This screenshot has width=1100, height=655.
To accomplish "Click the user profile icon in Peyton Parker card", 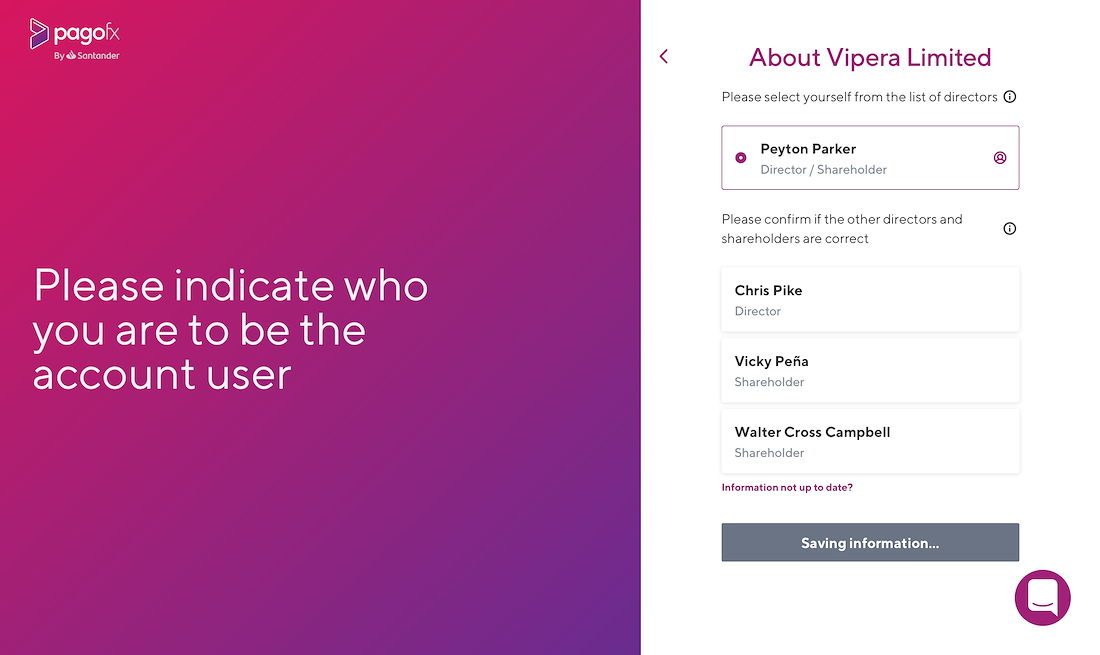I will (1000, 158).
